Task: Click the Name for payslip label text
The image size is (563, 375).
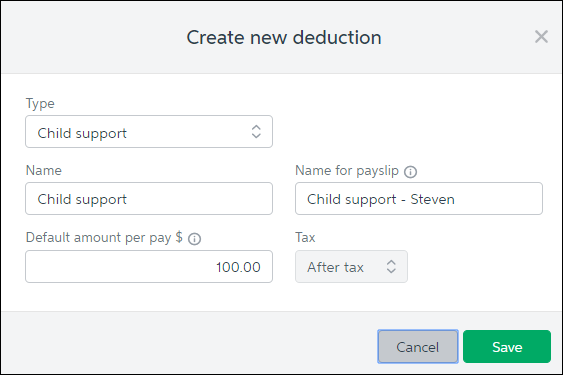Action: (x=347, y=171)
